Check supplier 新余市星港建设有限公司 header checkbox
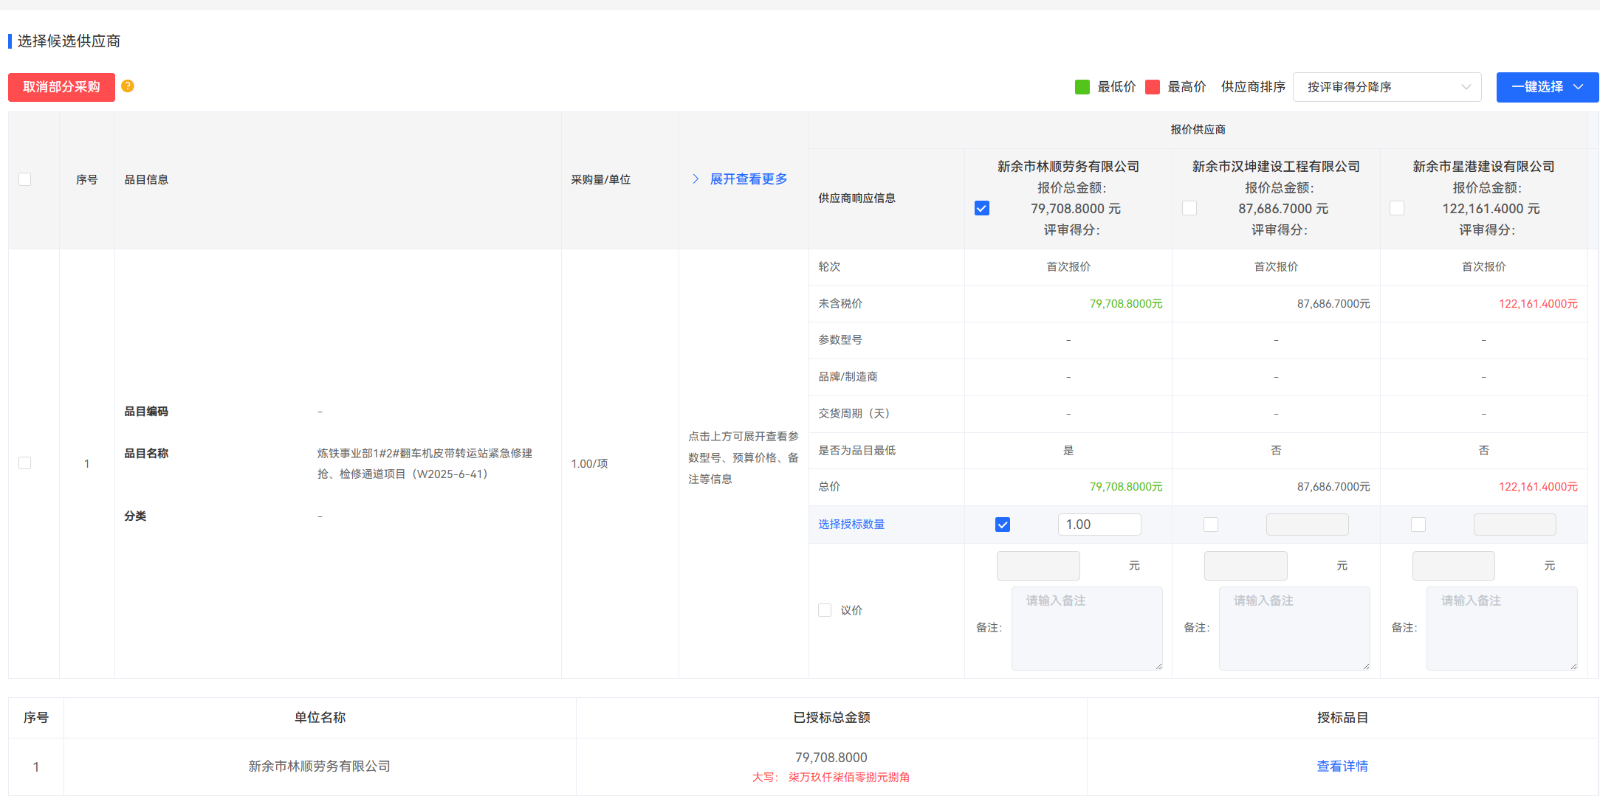Viewport: 1600px width, 796px height. coord(1397,208)
